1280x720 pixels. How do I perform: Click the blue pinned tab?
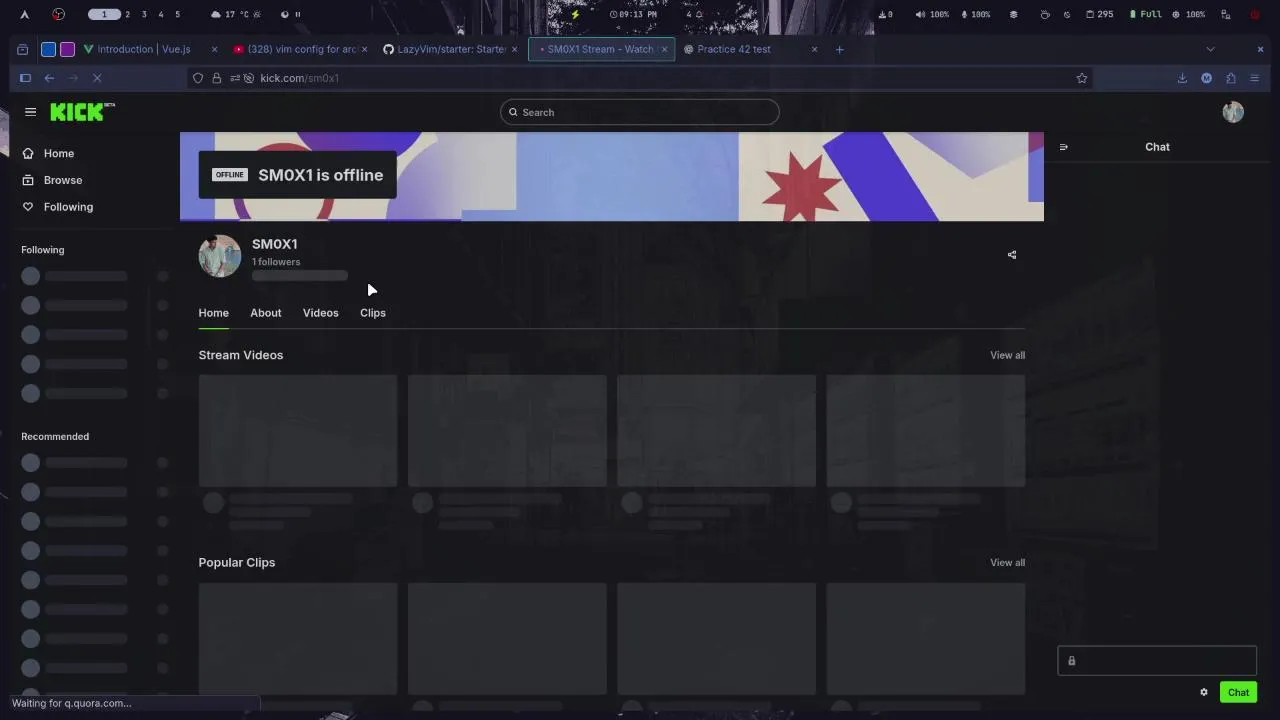48,49
